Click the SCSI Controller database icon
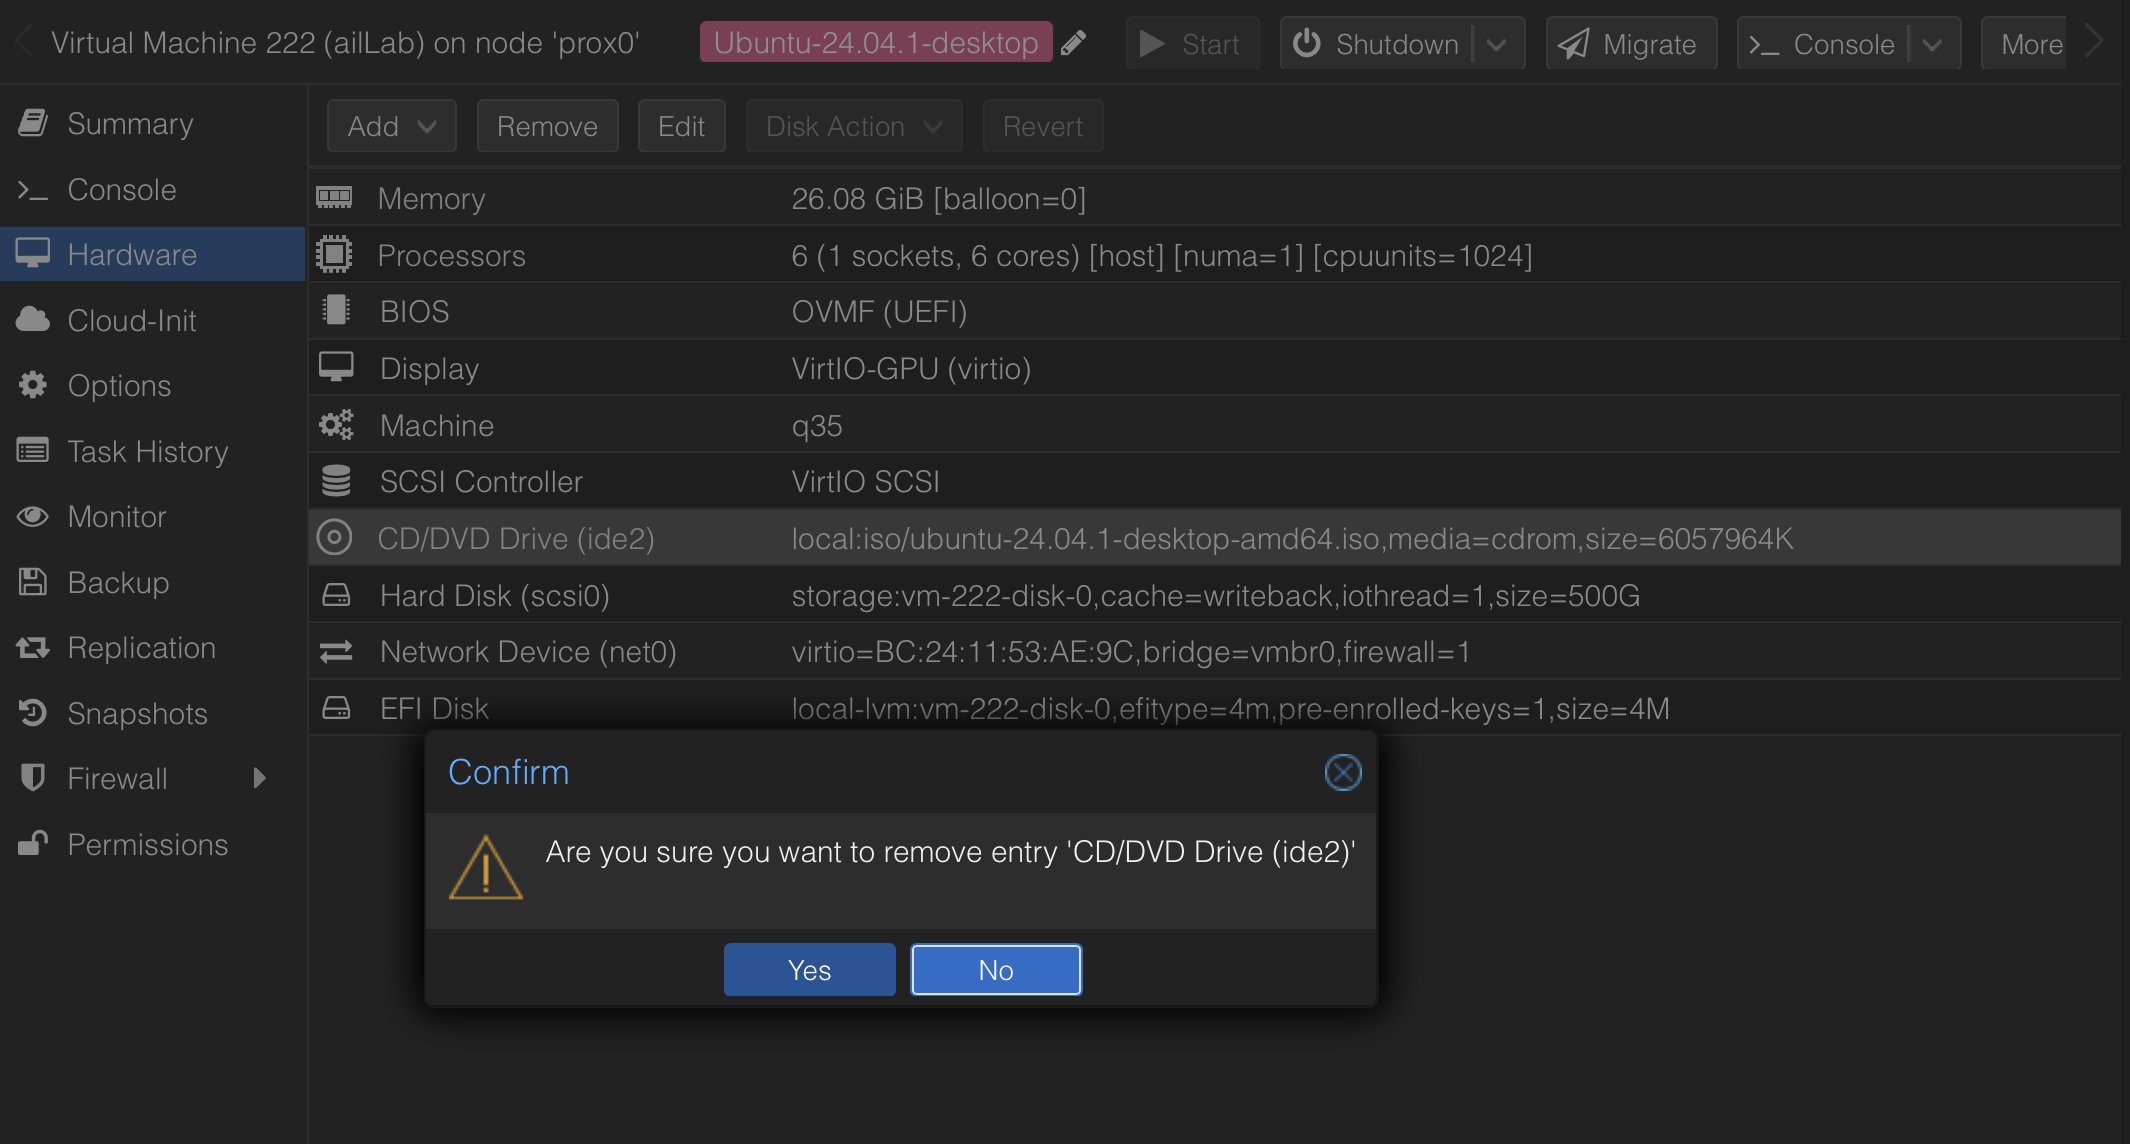 pyautogui.click(x=336, y=482)
